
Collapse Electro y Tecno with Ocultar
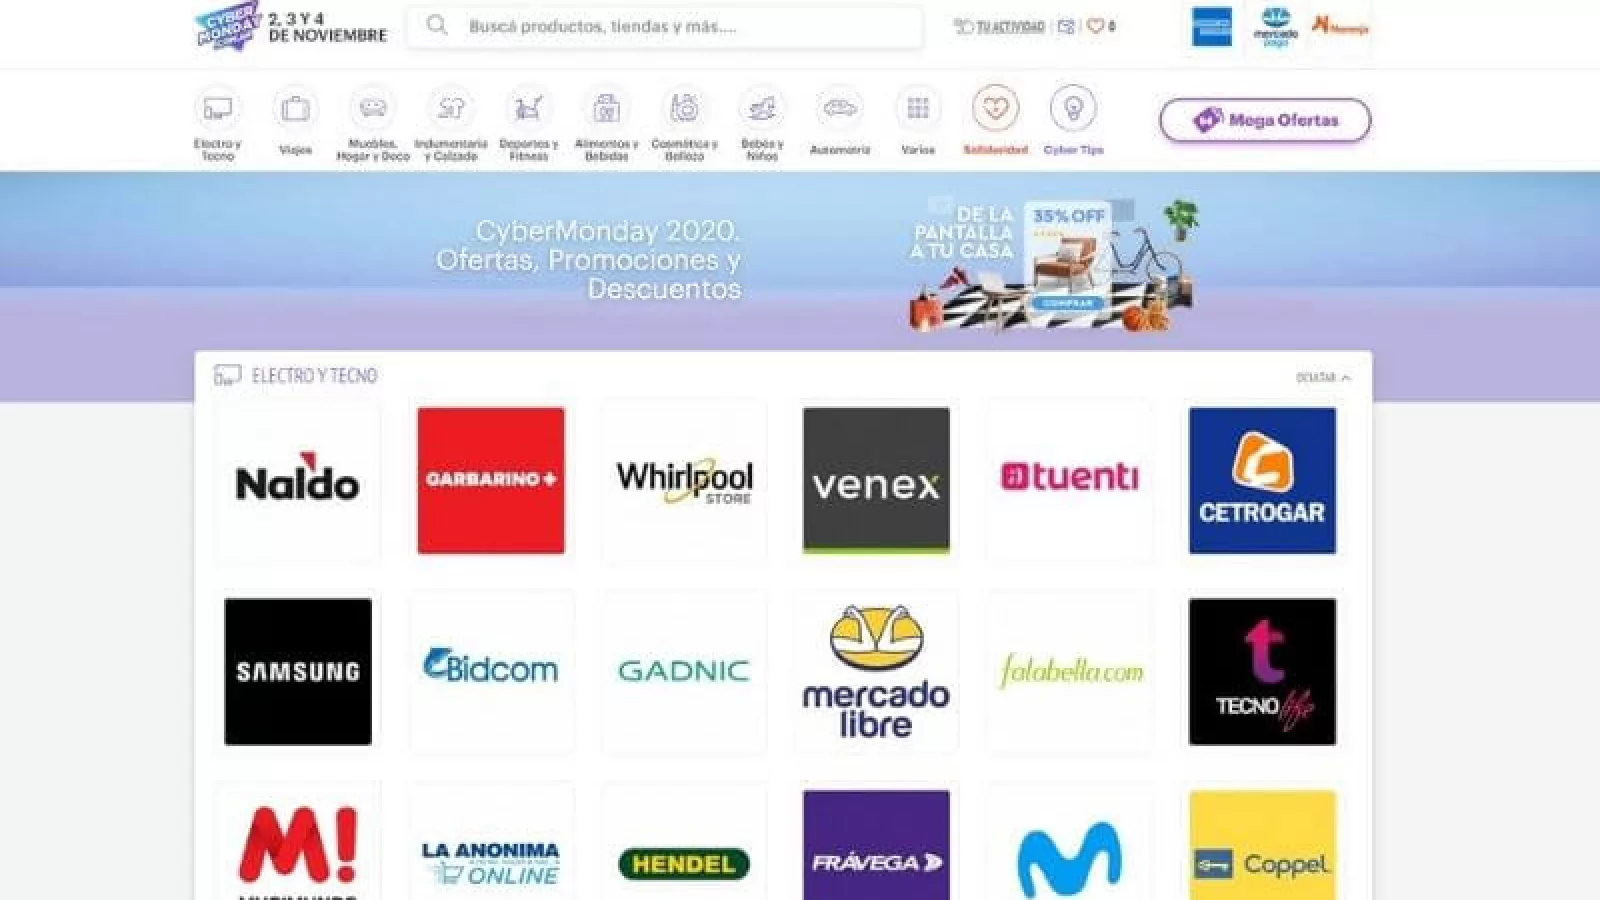(1322, 377)
